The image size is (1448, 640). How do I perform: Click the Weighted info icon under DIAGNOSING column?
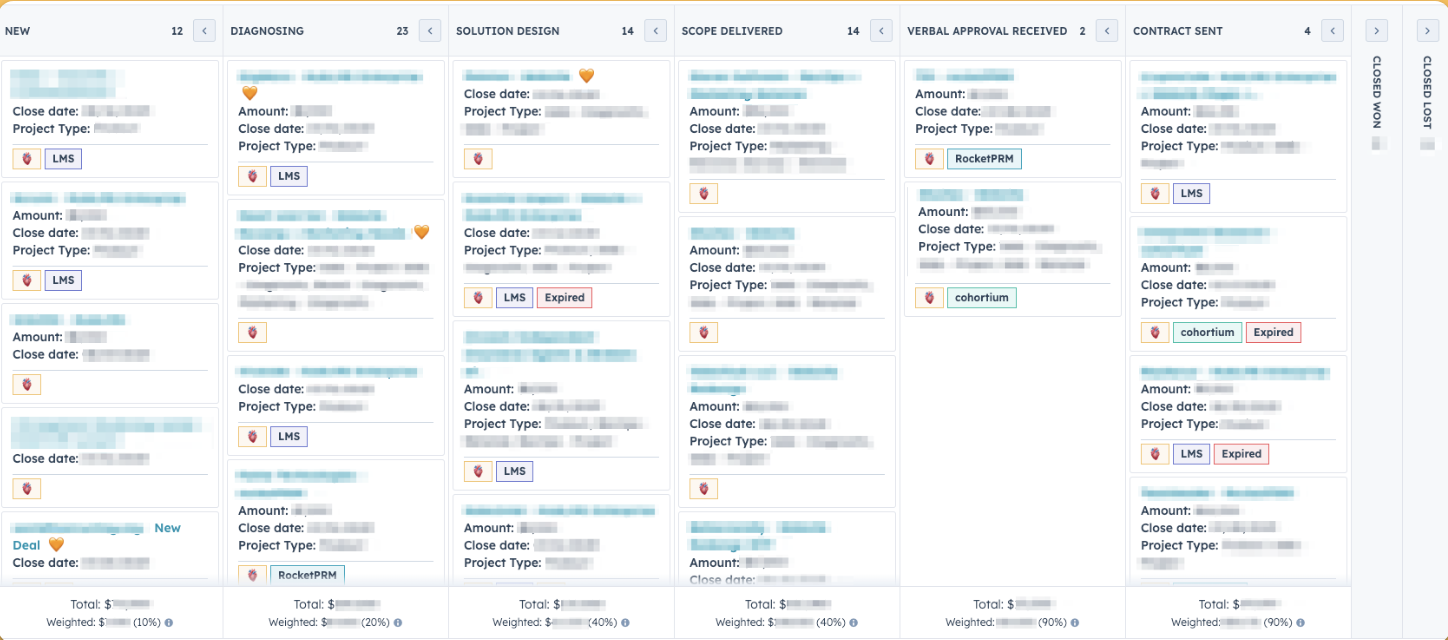click(x=398, y=623)
